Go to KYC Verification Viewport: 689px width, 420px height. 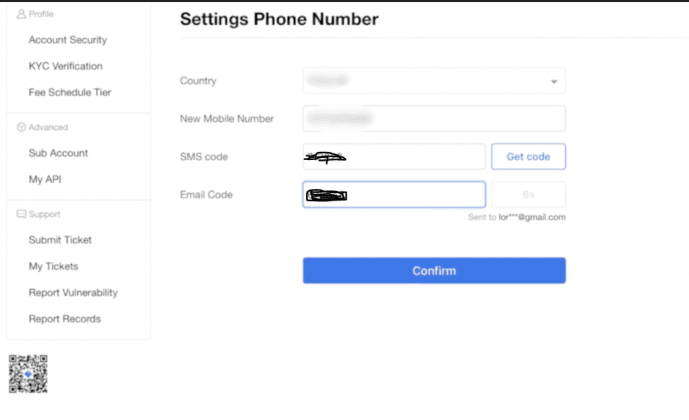tap(65, 66)
